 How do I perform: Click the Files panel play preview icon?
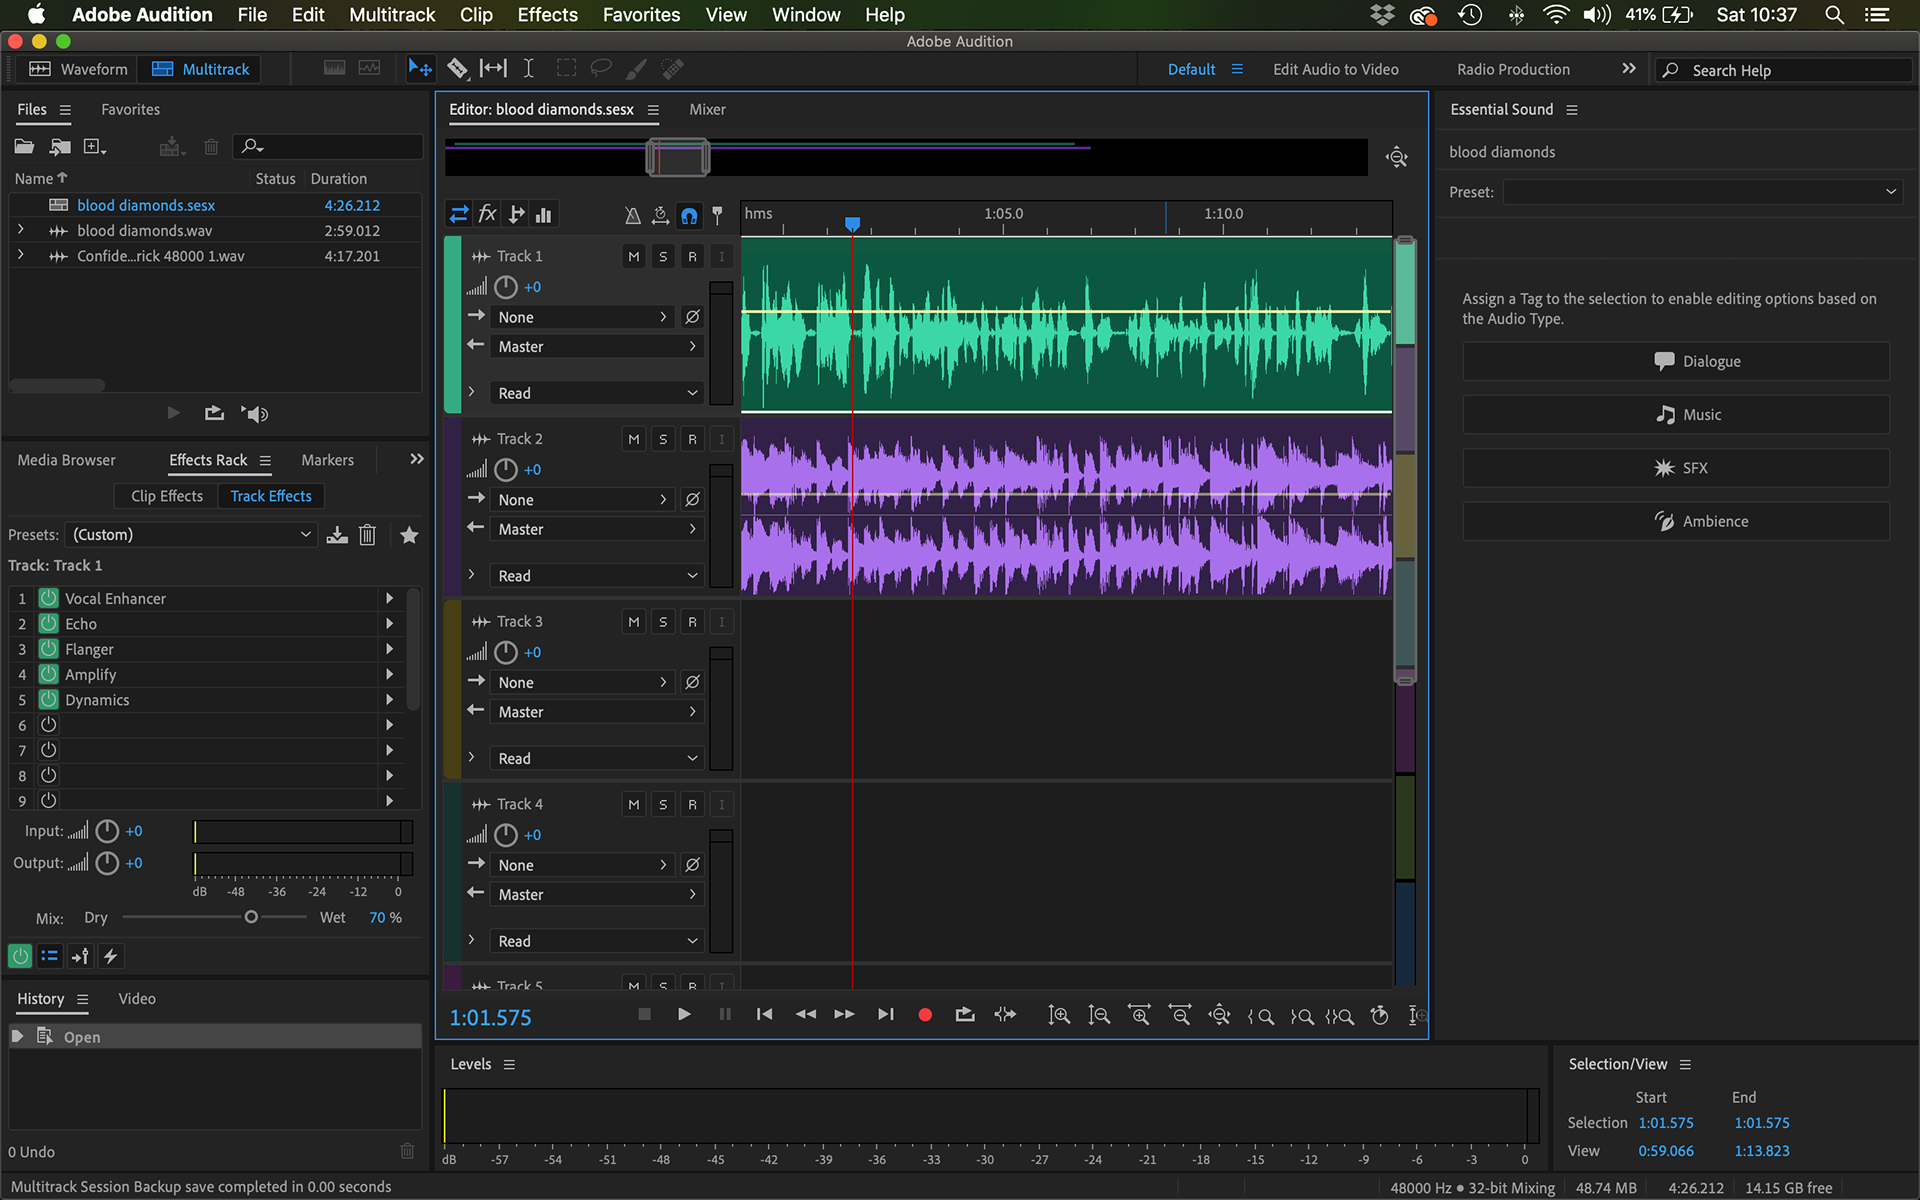pos(173,413)
